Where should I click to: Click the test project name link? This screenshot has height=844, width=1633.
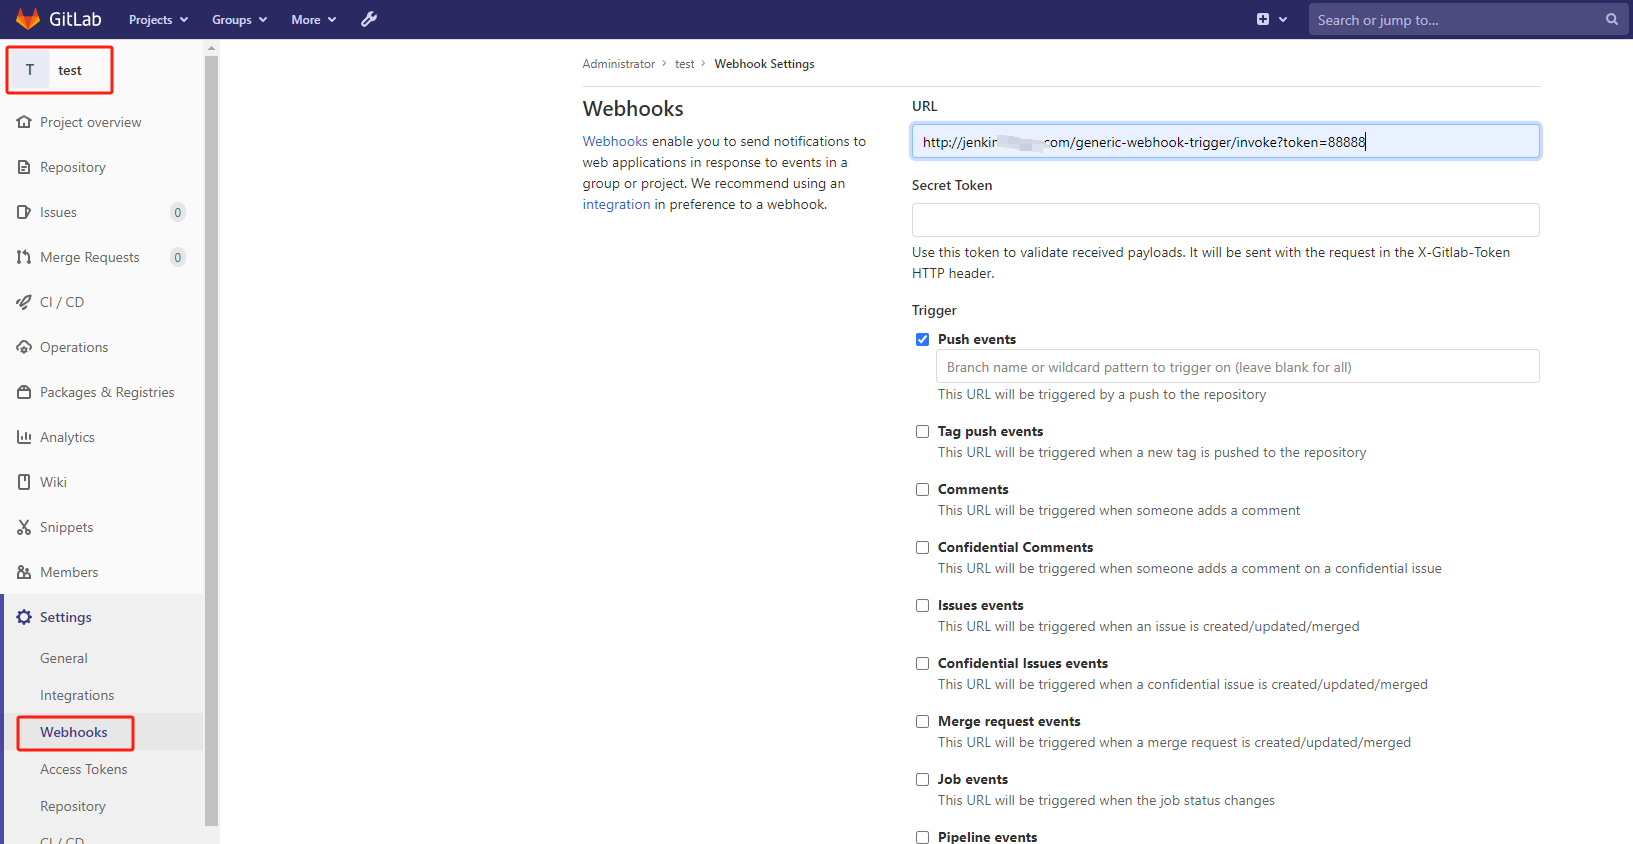[70, 70]
